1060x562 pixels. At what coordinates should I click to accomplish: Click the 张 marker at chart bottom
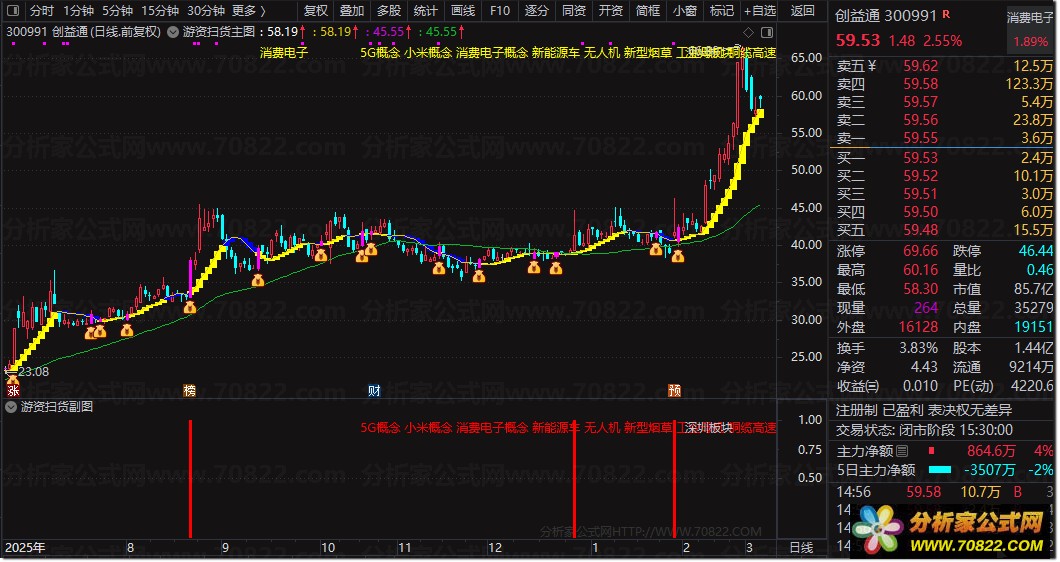tap(13, 390)
